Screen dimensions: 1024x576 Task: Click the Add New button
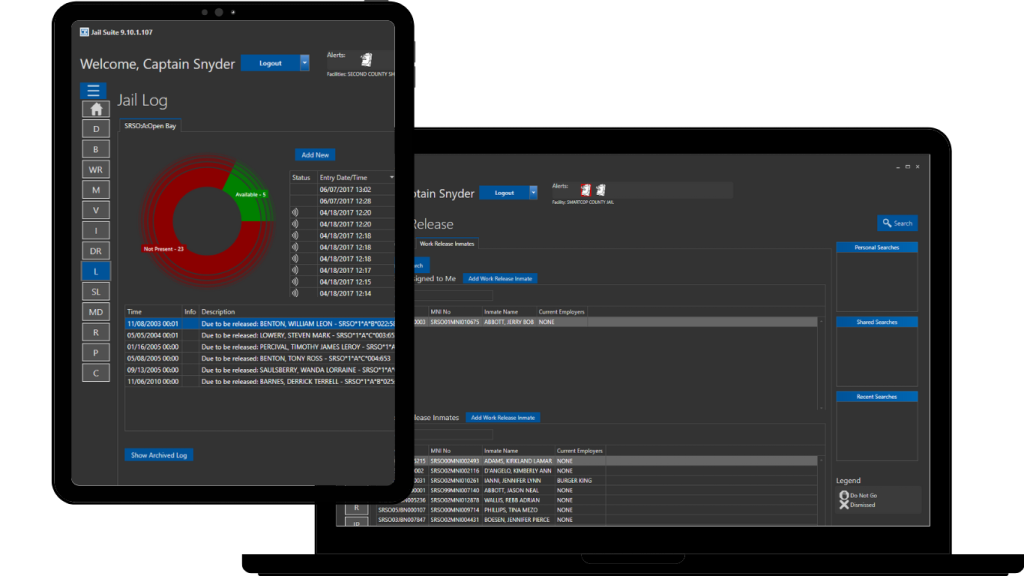click(315, 155)
